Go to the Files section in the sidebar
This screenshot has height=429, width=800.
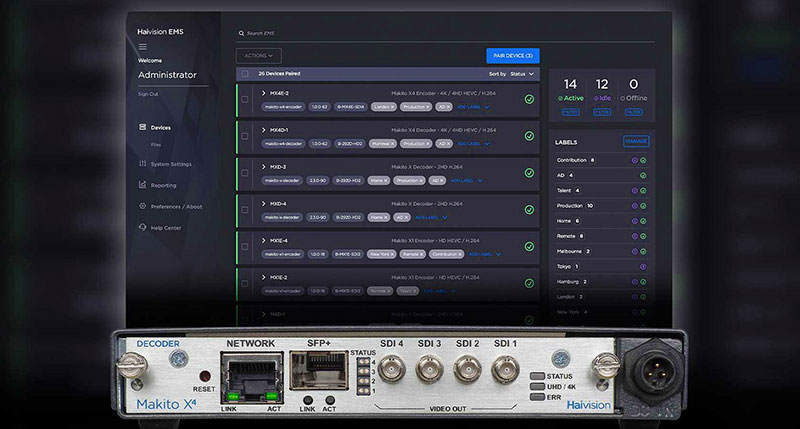[156, 144]
